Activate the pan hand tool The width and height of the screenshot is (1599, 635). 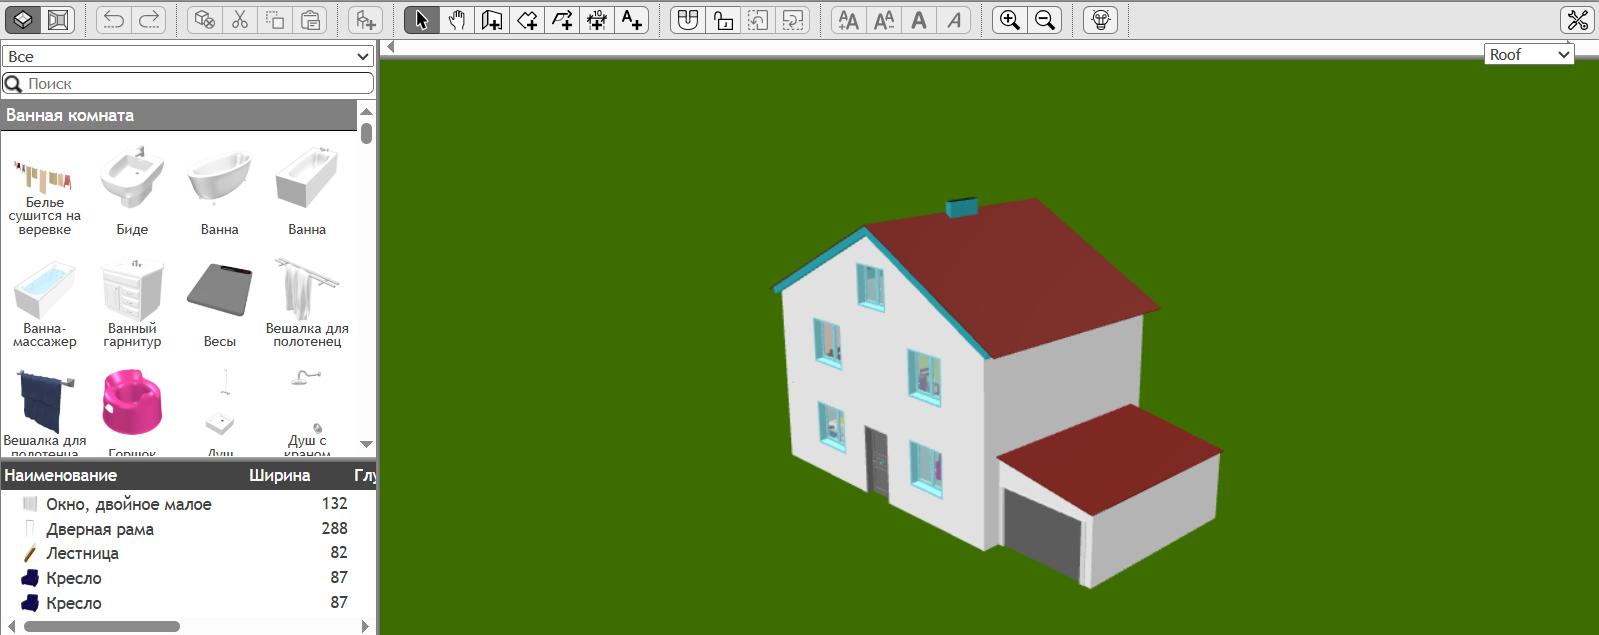pyautogui.click(x=457, y=20)
